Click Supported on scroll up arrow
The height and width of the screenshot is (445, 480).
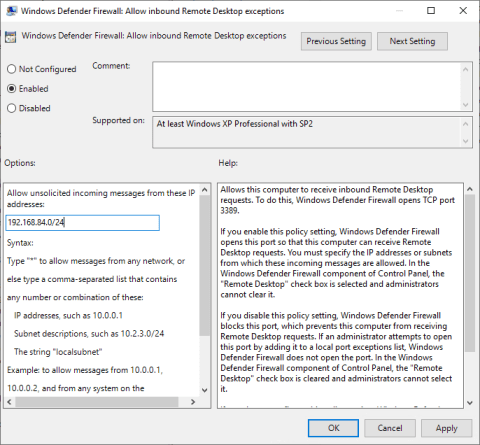(466, 124)
